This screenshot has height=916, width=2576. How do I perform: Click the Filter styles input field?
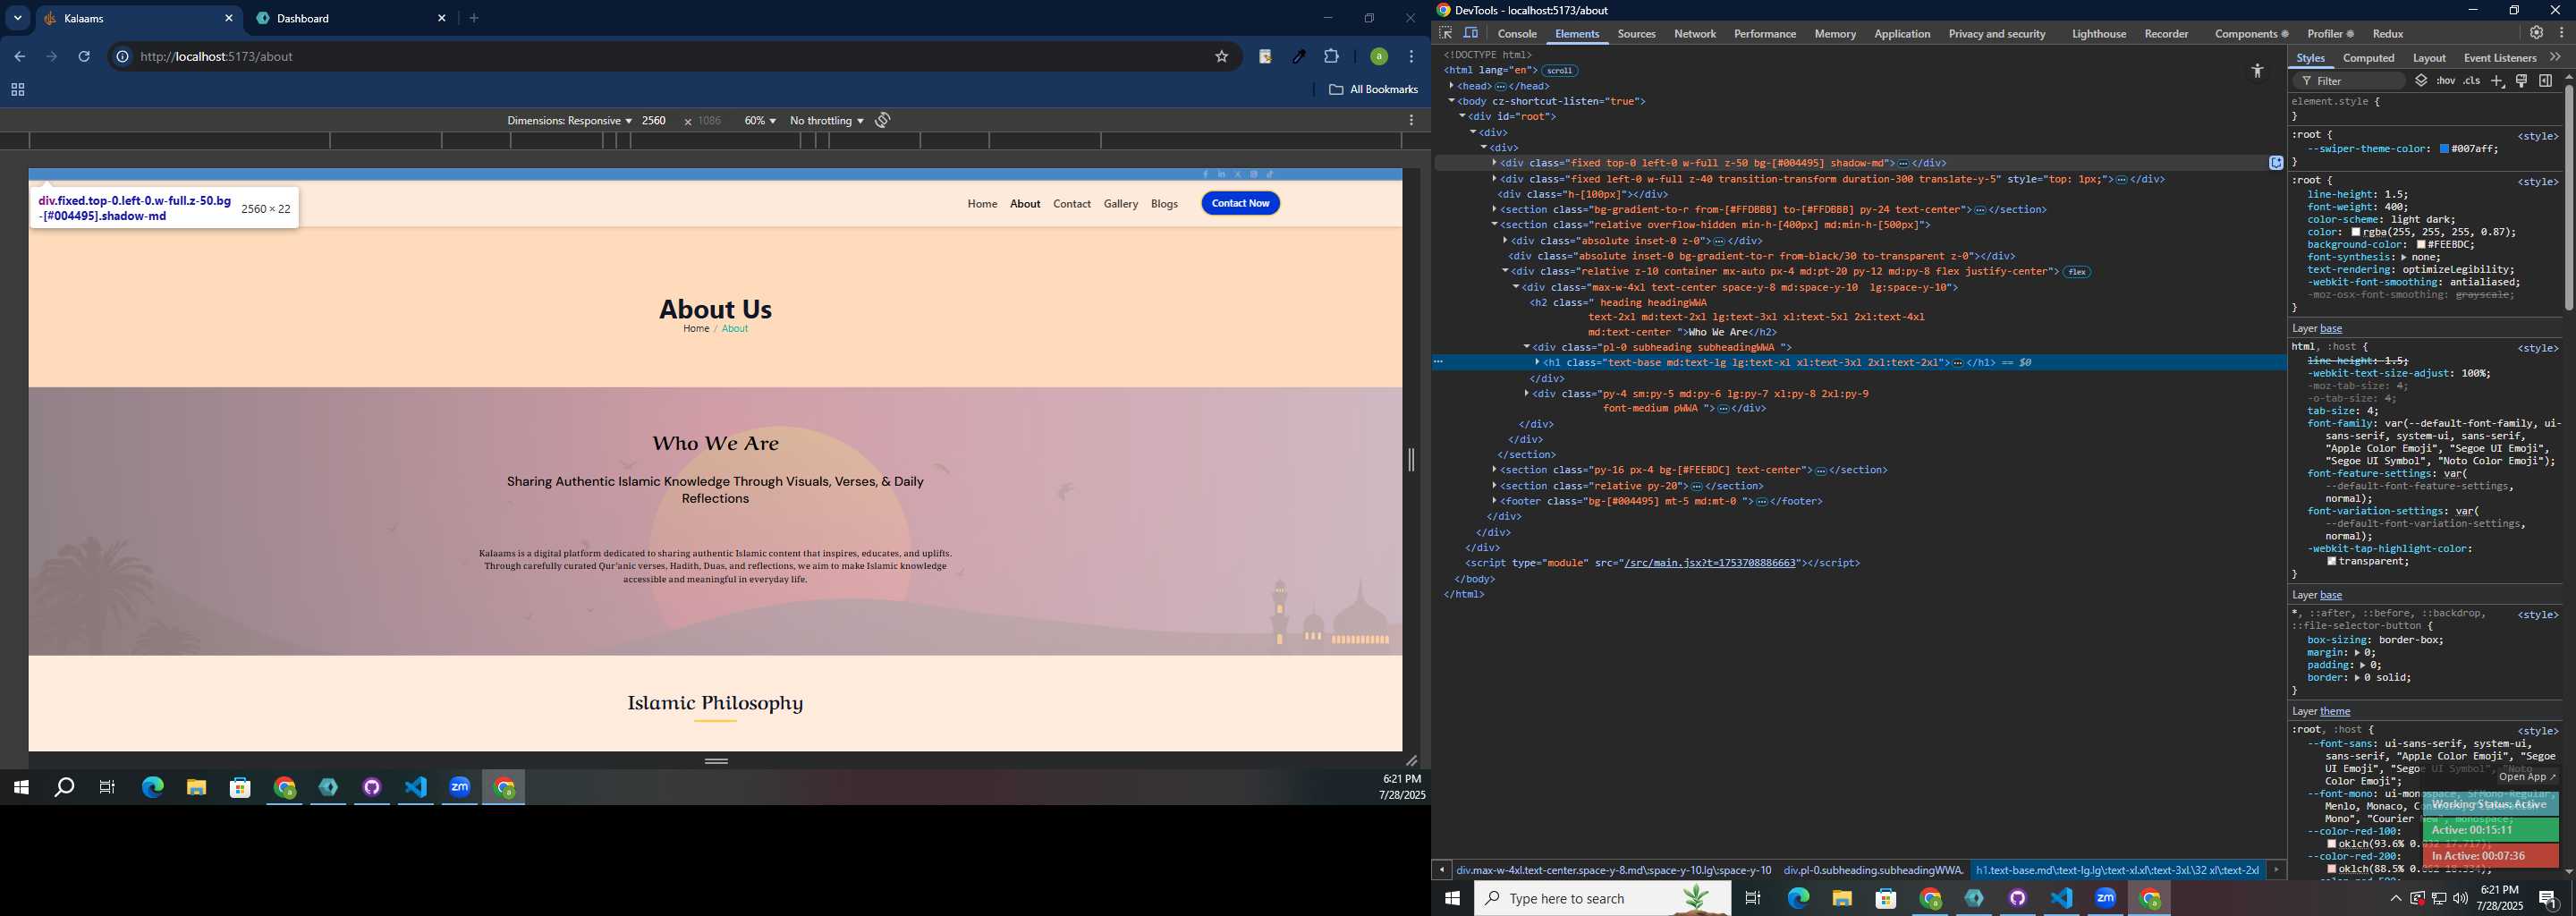pos(2350,81)
